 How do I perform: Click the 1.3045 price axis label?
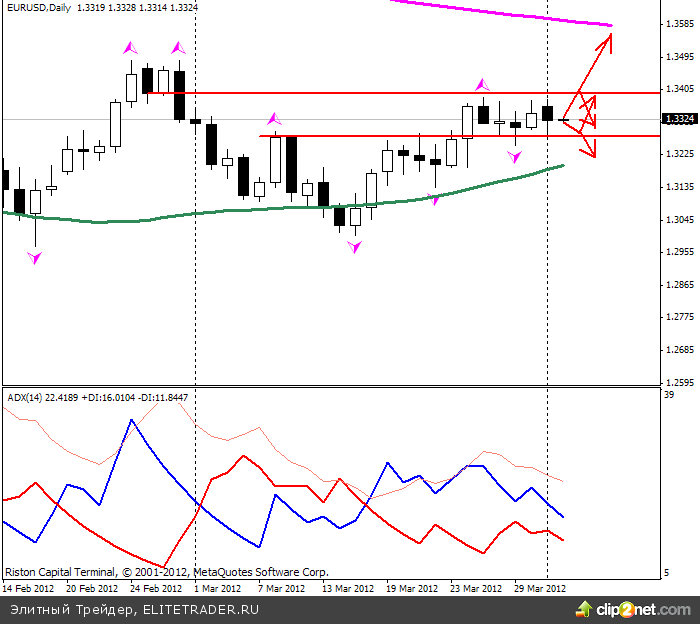[679, 220]
